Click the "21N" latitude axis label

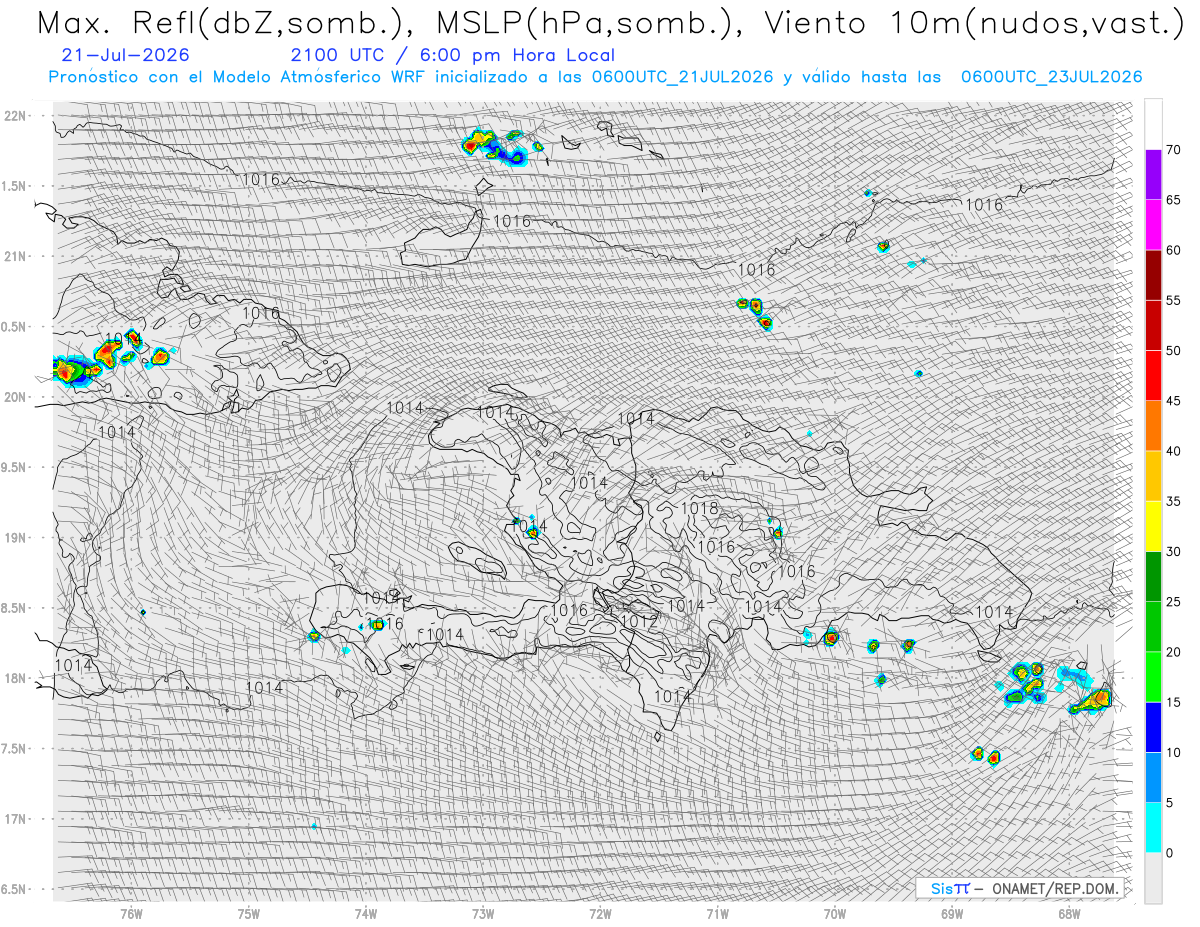pyautogui.click(x=15, y=256)
